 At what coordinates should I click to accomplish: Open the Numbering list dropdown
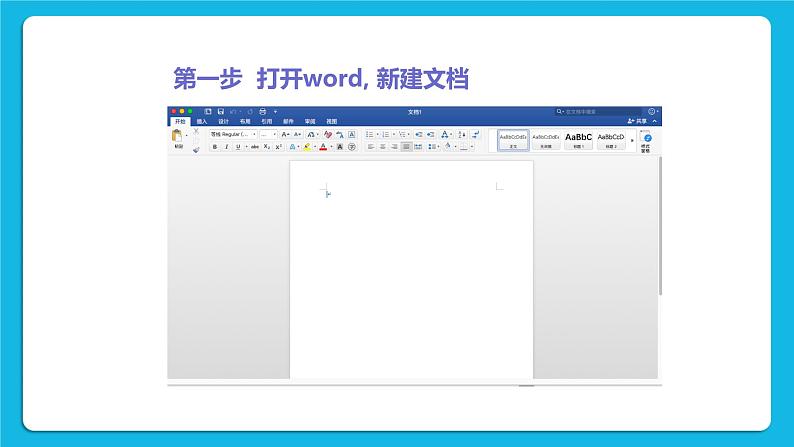394,134
